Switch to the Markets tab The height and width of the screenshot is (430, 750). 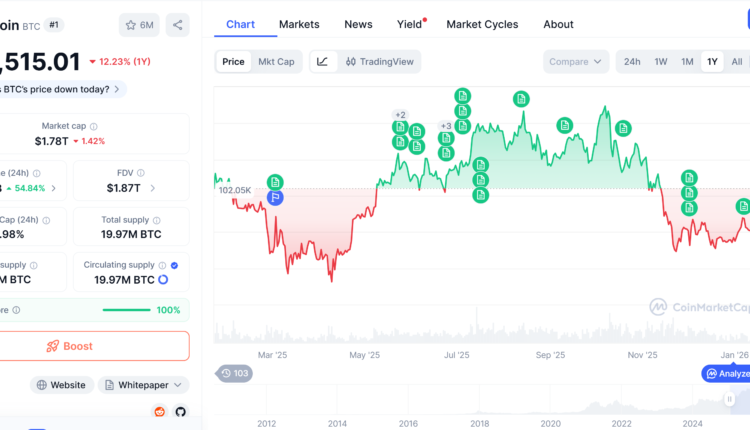[299, 24]
